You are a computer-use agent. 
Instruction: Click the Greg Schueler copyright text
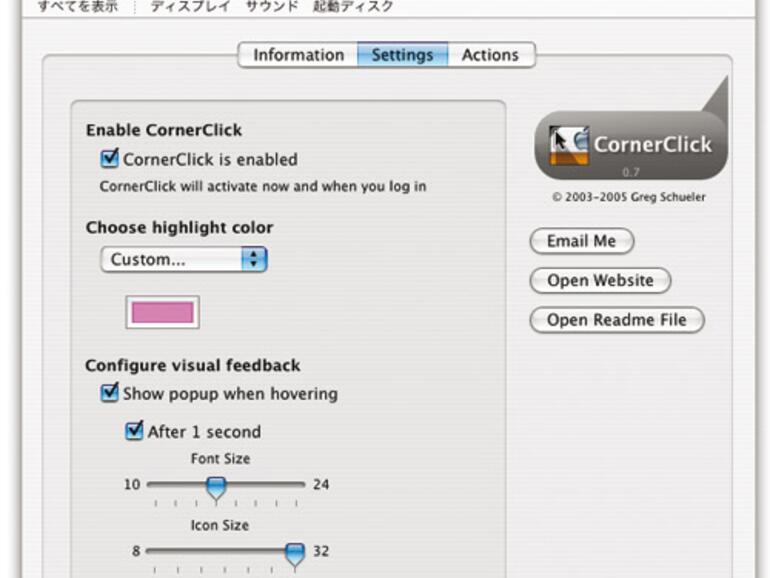[630, 197]
